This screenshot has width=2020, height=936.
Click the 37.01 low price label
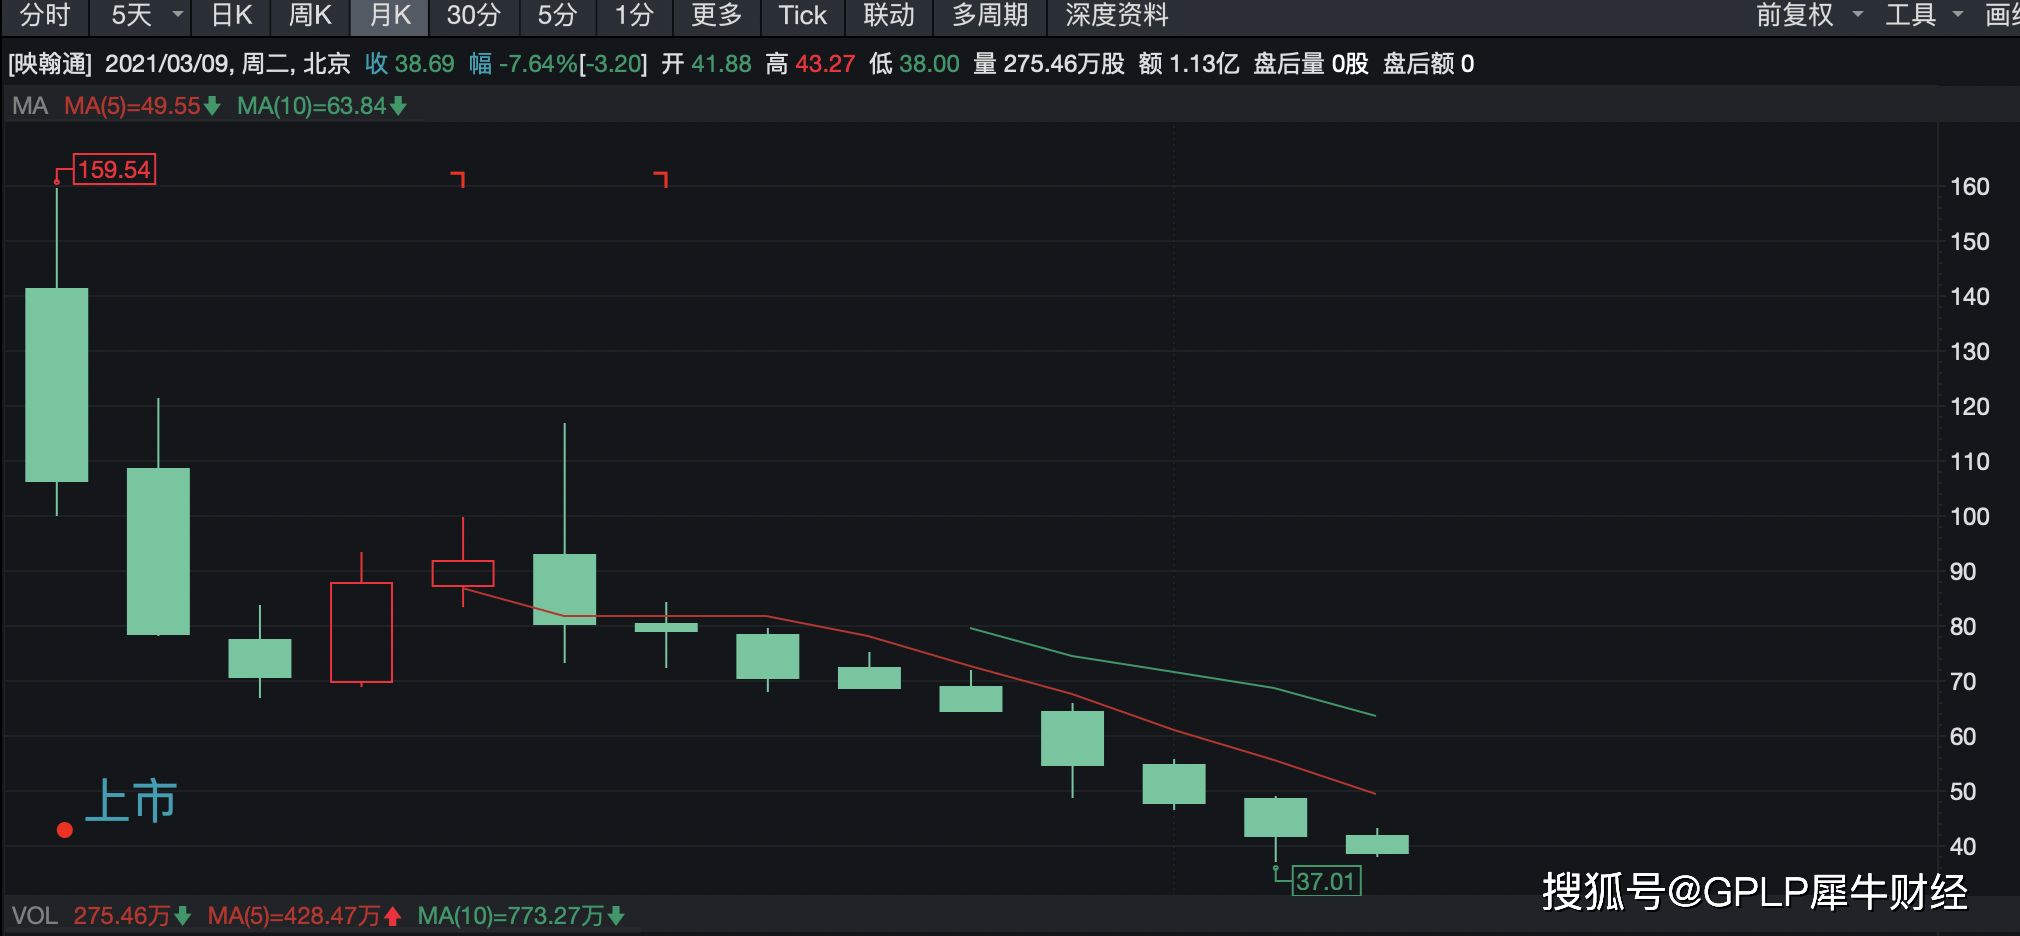coord(1327,881)
